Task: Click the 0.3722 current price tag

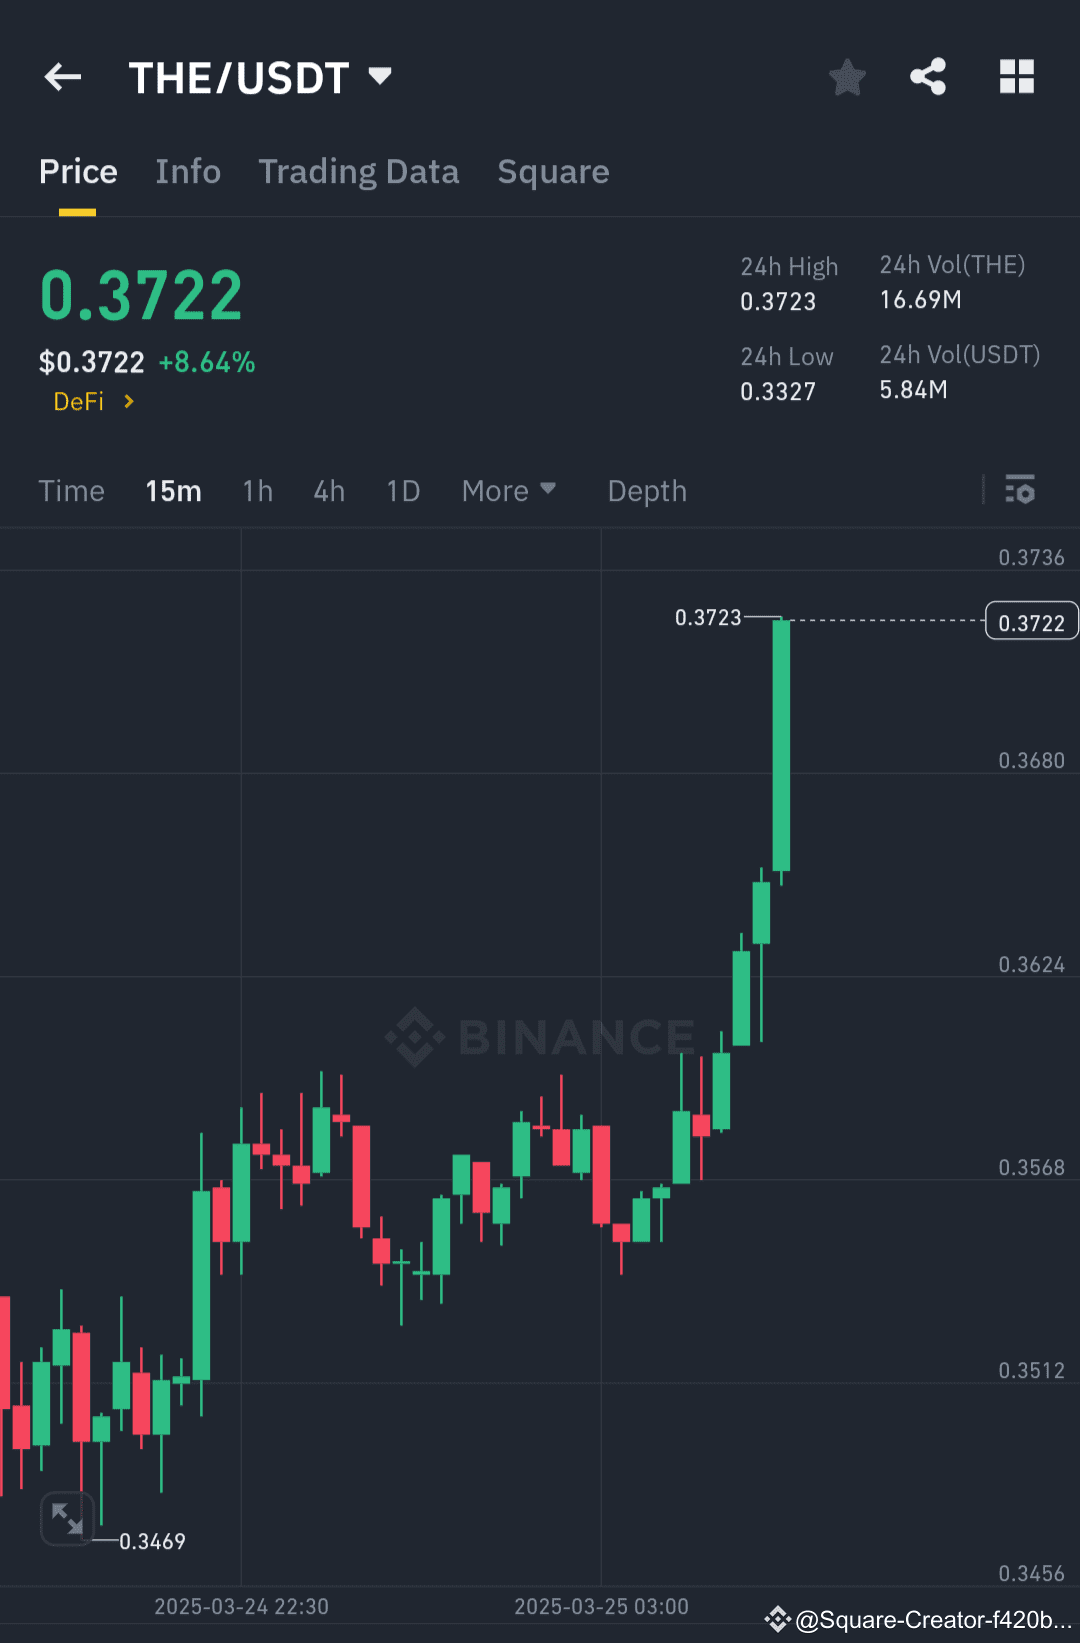Action: 1031,621
